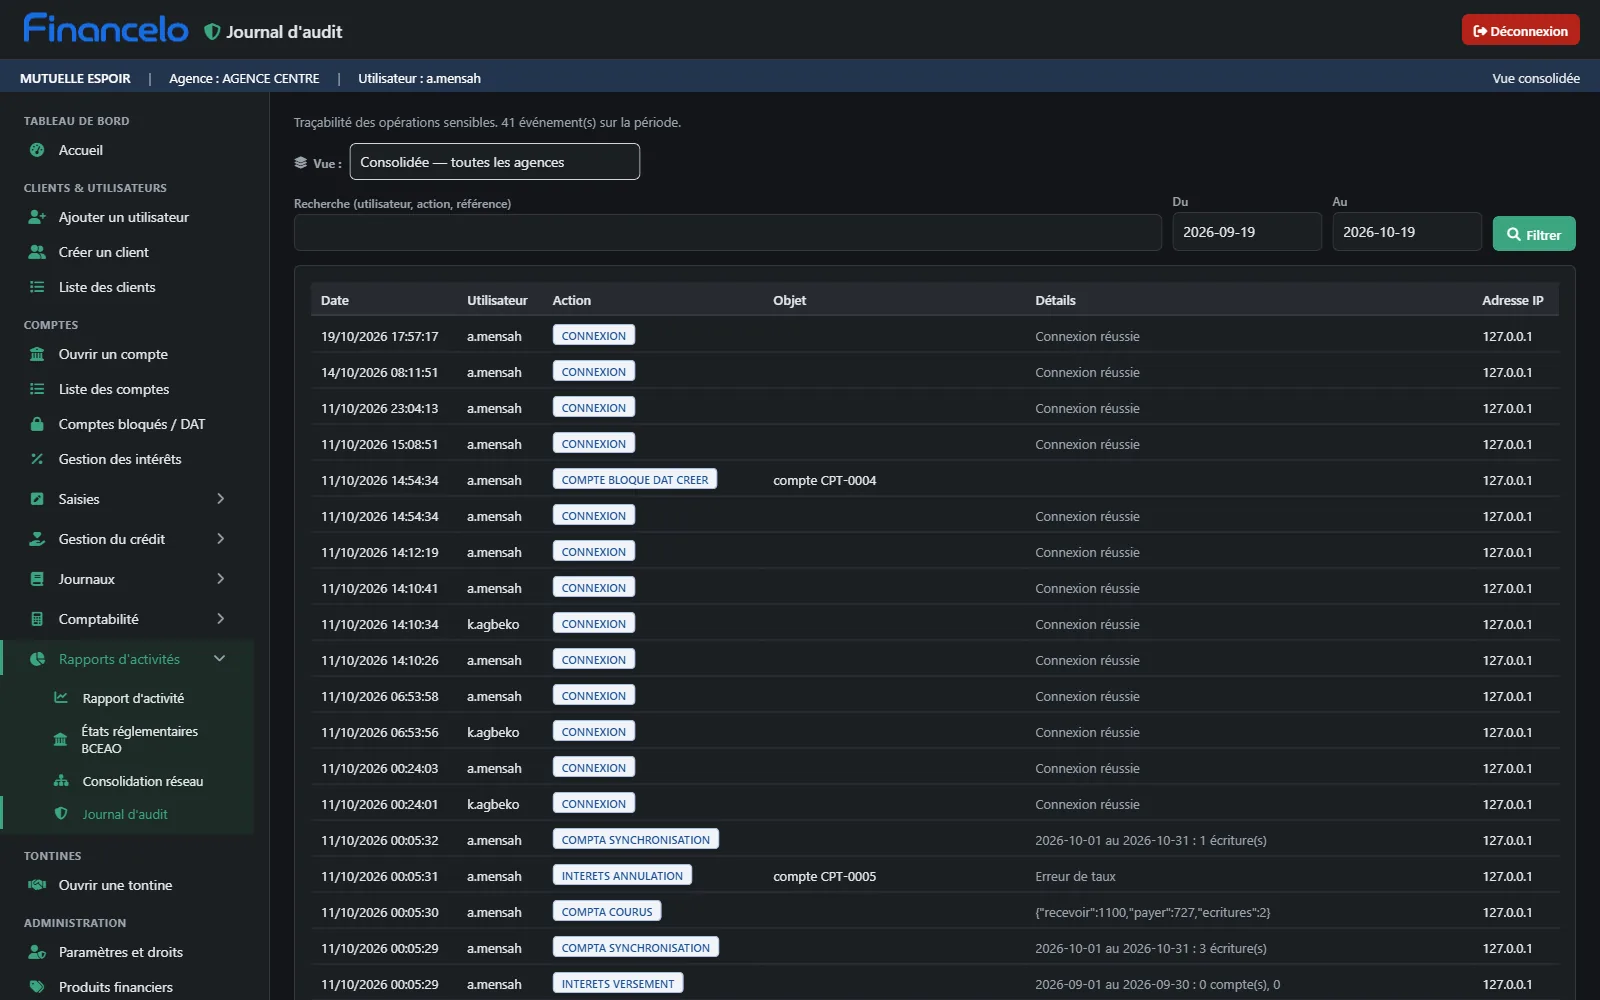Click the money icon for Ouvrir une tontine
Viewport: 1600px width, 1000px height.
click(x=37, y=885)
